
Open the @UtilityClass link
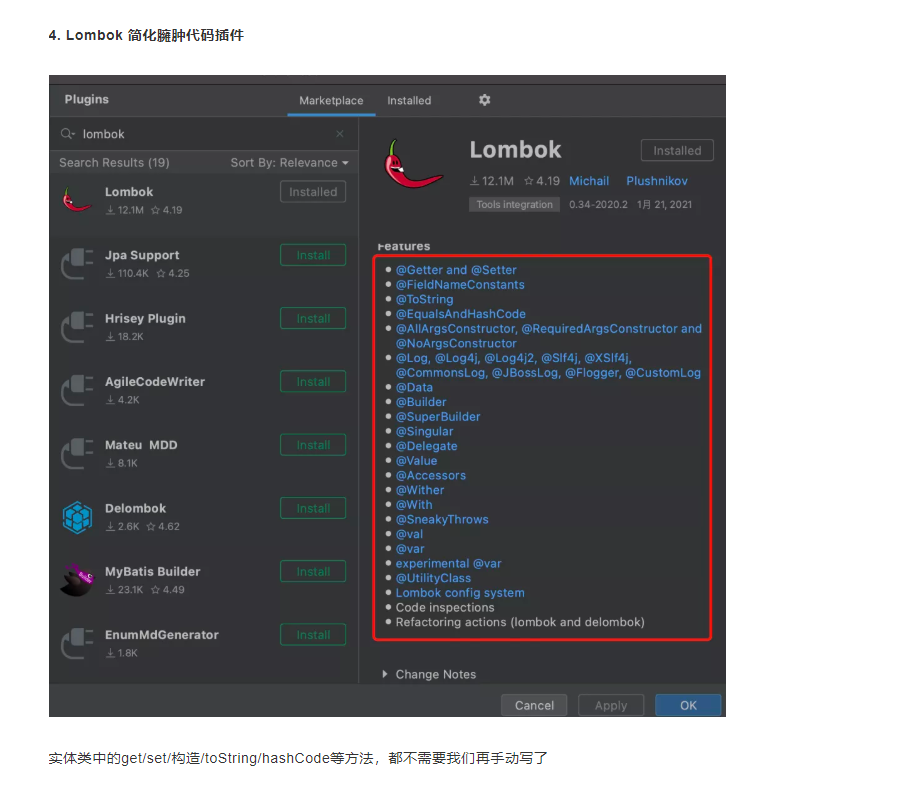coord(433,578)
